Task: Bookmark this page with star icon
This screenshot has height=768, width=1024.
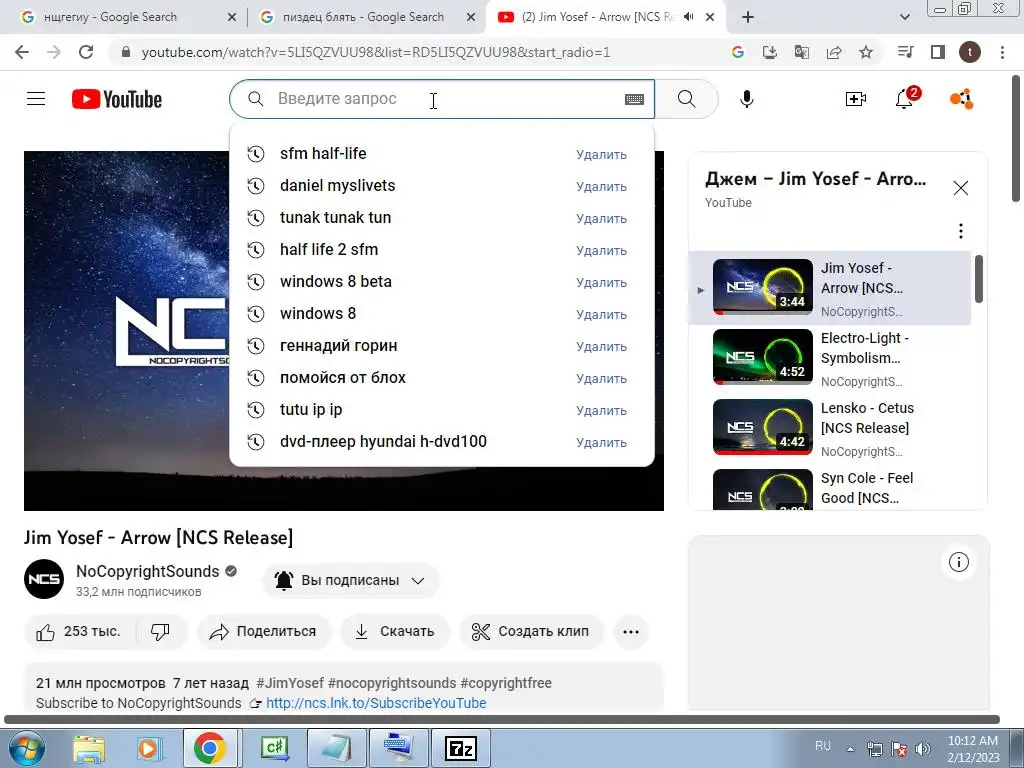Action: coord(866,52)
